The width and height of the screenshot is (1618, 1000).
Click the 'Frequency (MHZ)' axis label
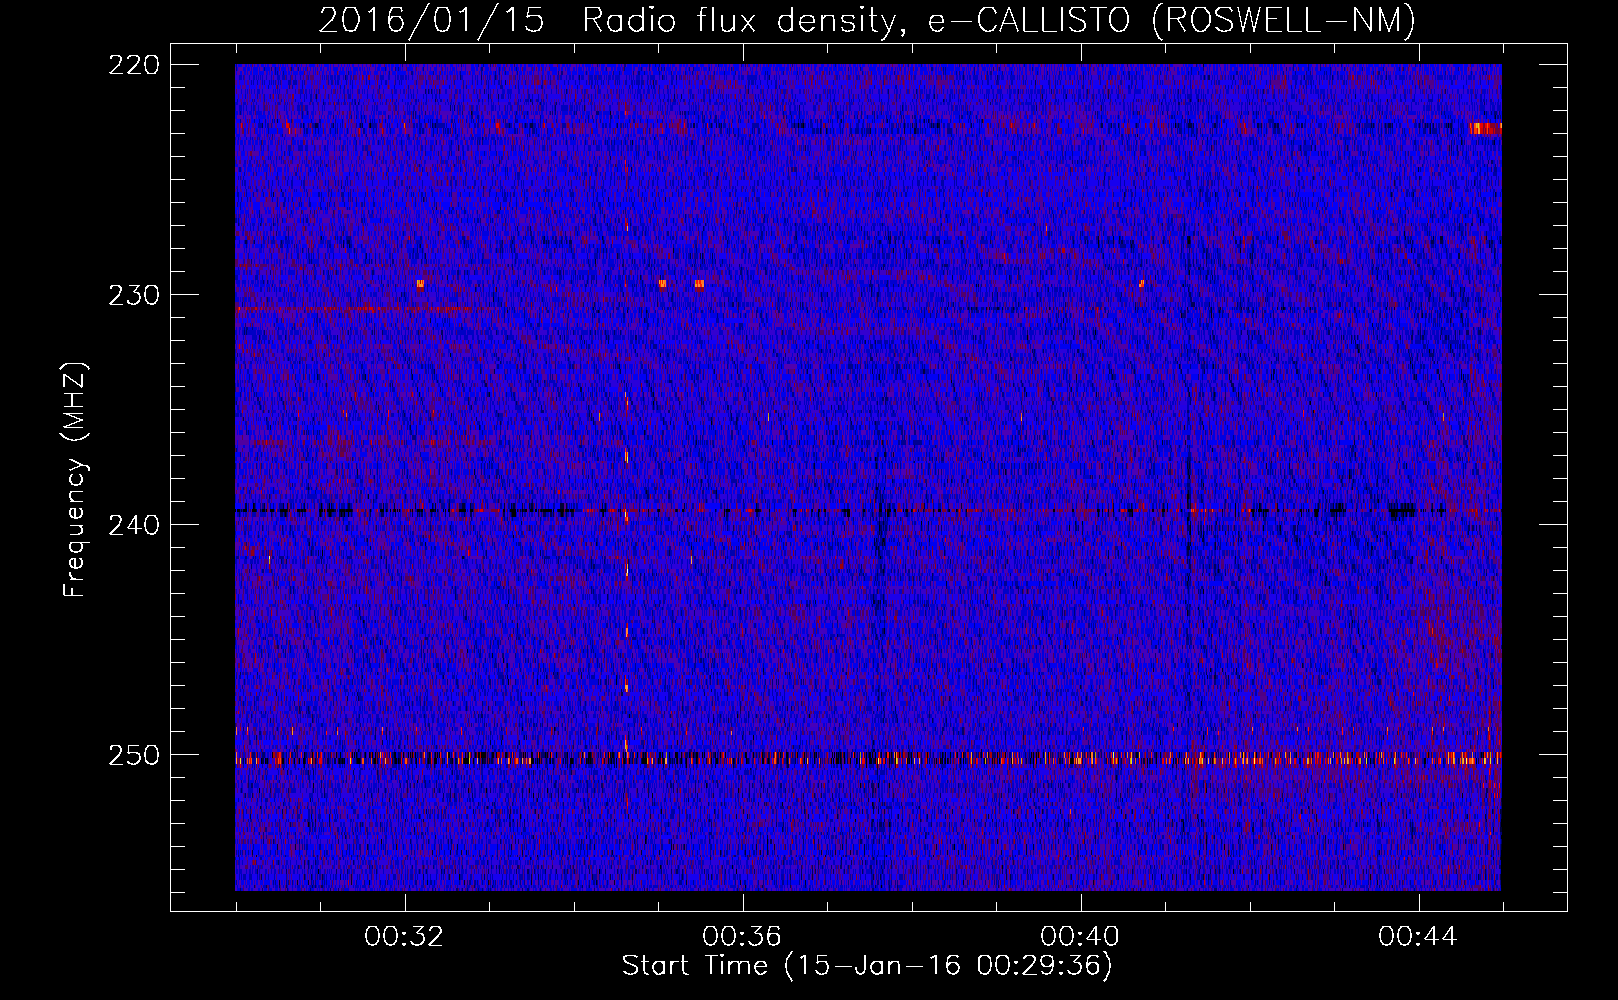75,479
